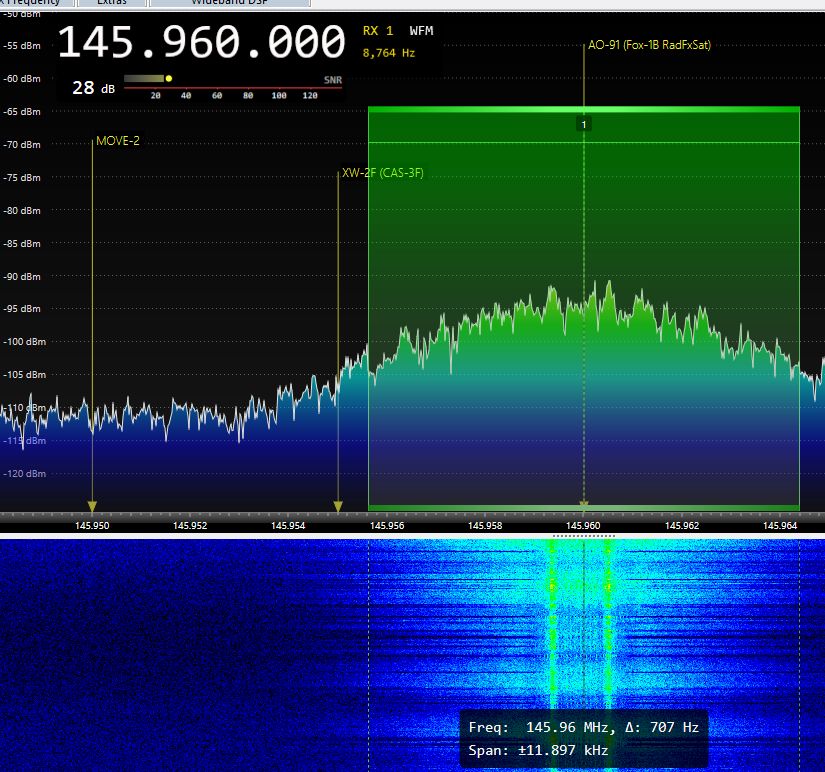Screen dimensions: 825x772
Task: Click 145.952 on the frequency axis
Action: pyautogui.click(x=190, y=525)
